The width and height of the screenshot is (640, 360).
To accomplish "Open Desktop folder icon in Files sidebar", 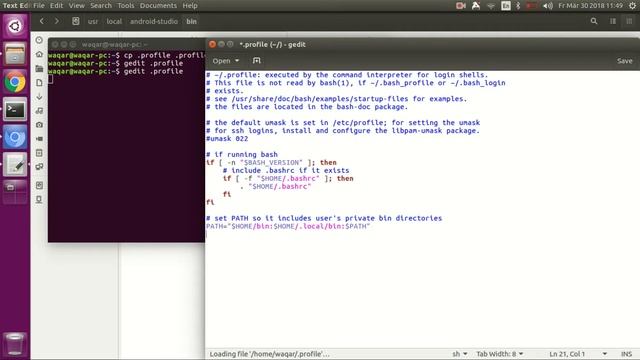I will (x=39, y=69).
